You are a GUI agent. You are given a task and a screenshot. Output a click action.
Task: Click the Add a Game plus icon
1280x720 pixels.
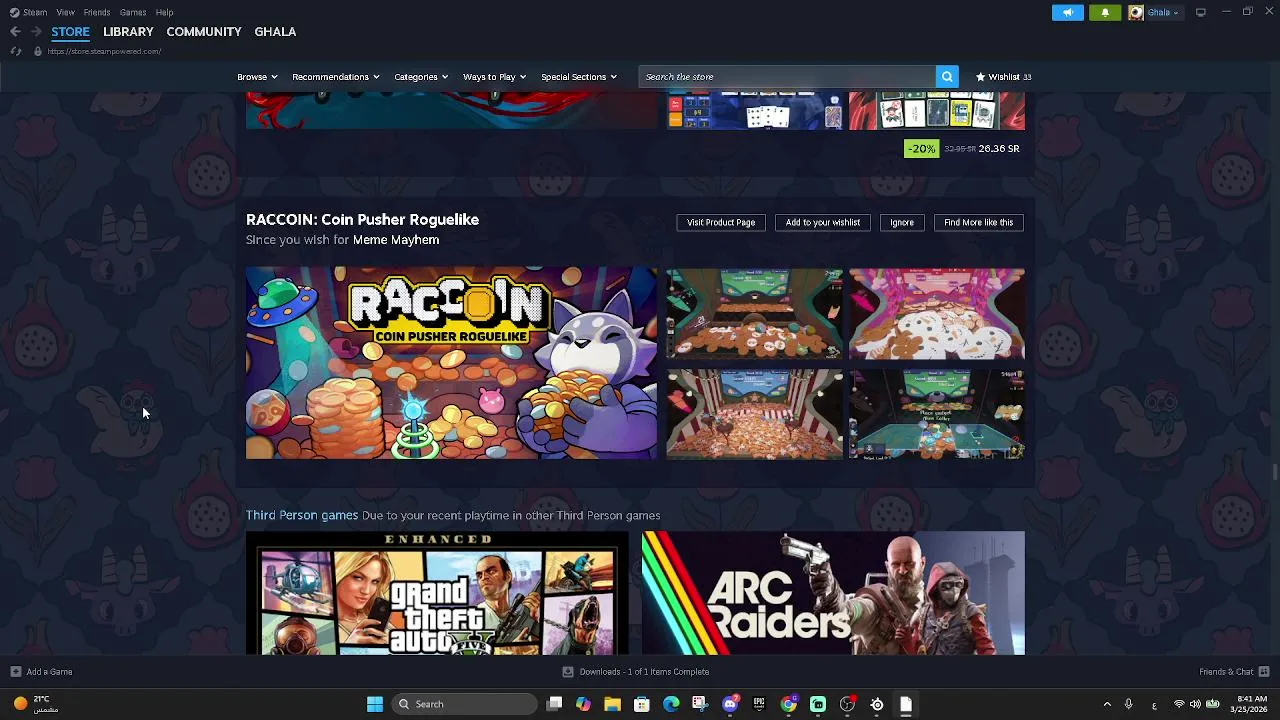tap(15, 672)
